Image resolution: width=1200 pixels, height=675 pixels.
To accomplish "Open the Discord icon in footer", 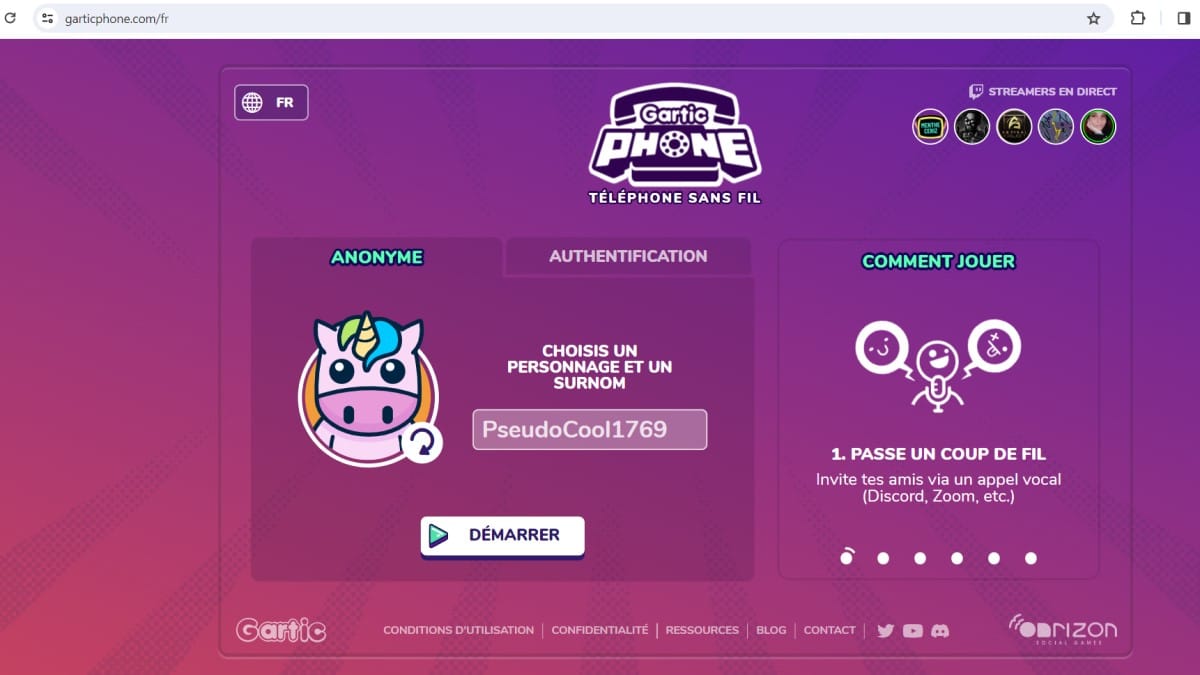I will [x=939, y=631].
